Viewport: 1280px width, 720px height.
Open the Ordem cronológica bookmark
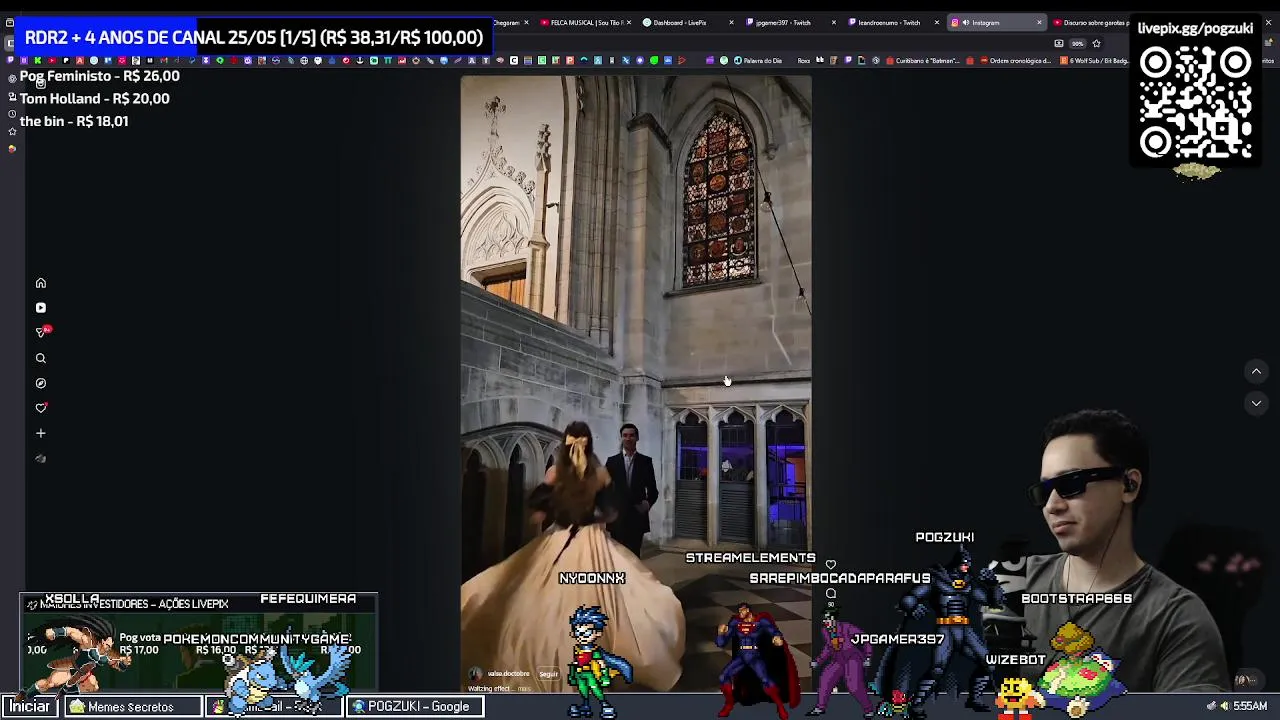point(1015,60)
